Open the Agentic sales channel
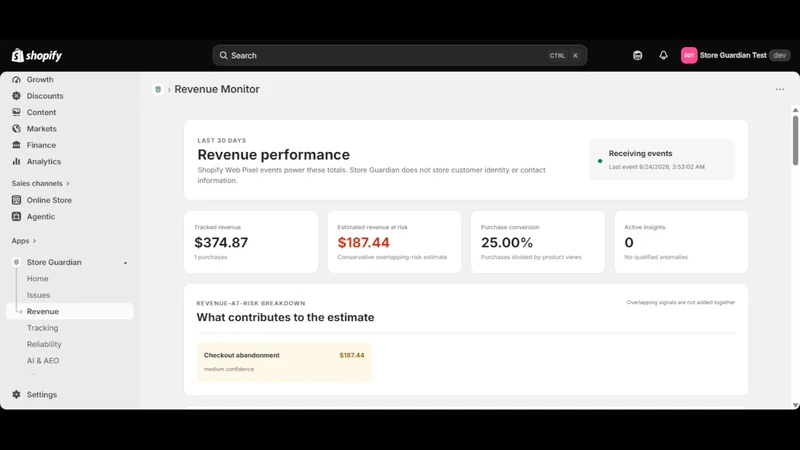The width and height of the screenshot is (800, 450). coord(41,216)
